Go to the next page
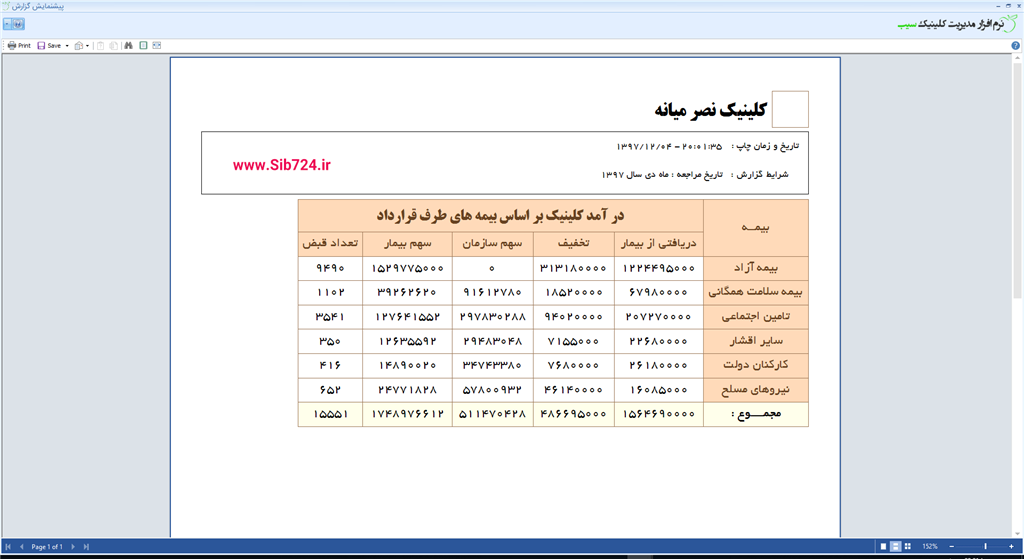The width and height of the screenshot is (1024, 559). tap(74, 547)
